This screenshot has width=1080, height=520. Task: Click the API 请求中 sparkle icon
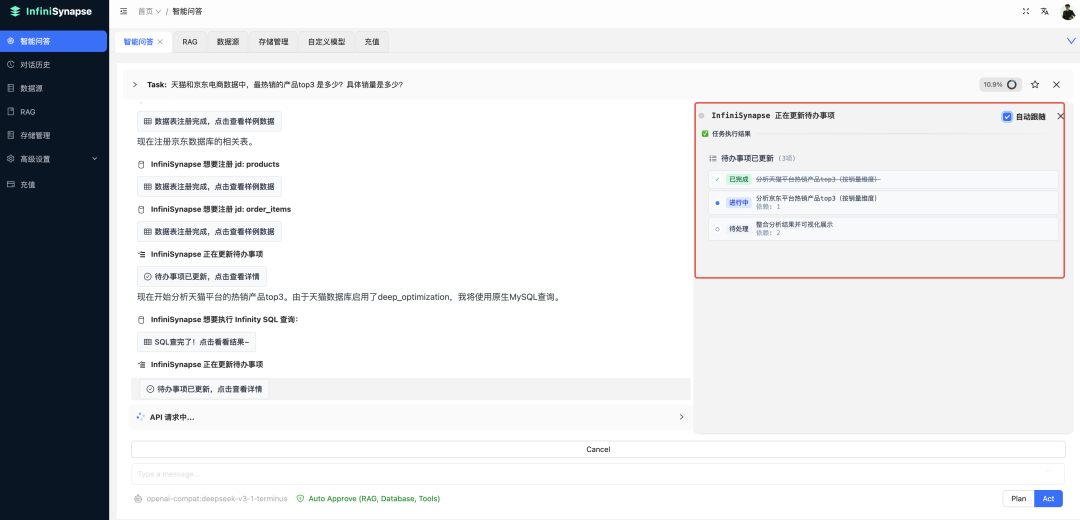pos(141,417)
